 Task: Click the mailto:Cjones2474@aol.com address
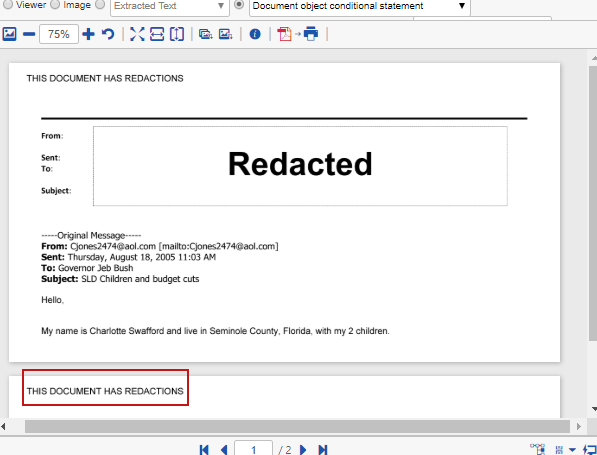click(x=219, y=246)
